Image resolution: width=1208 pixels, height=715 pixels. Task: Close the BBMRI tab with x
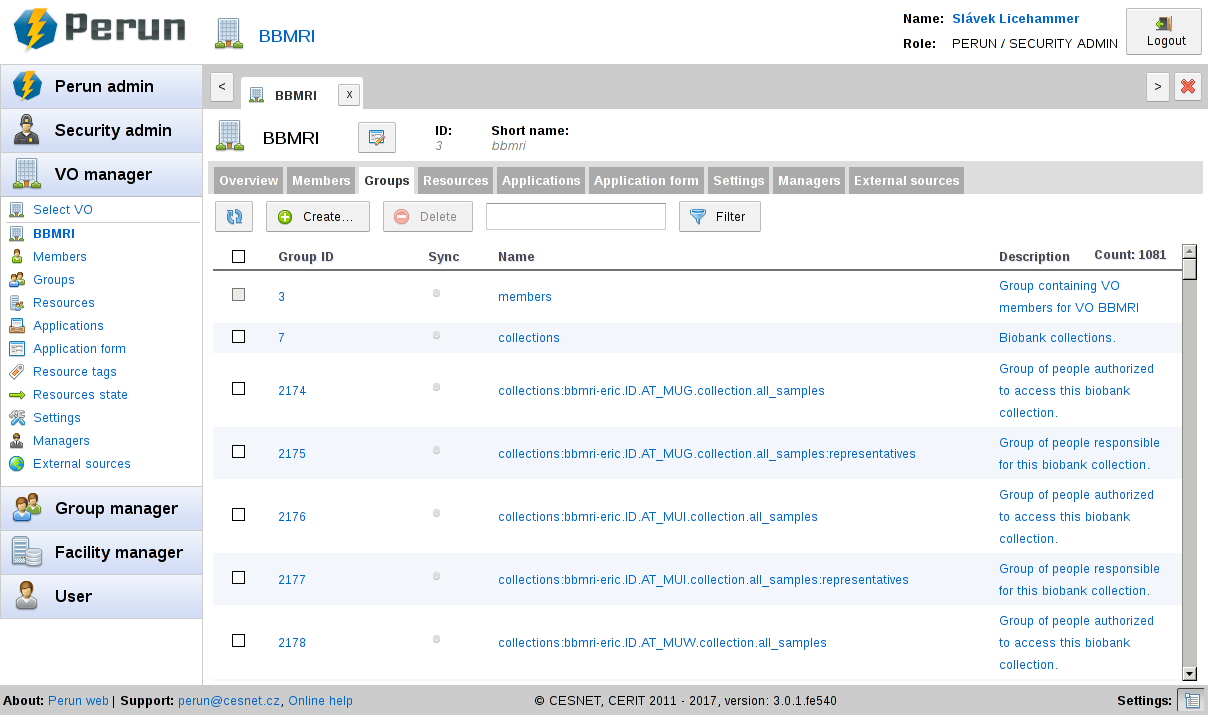[x=349, y=94]
